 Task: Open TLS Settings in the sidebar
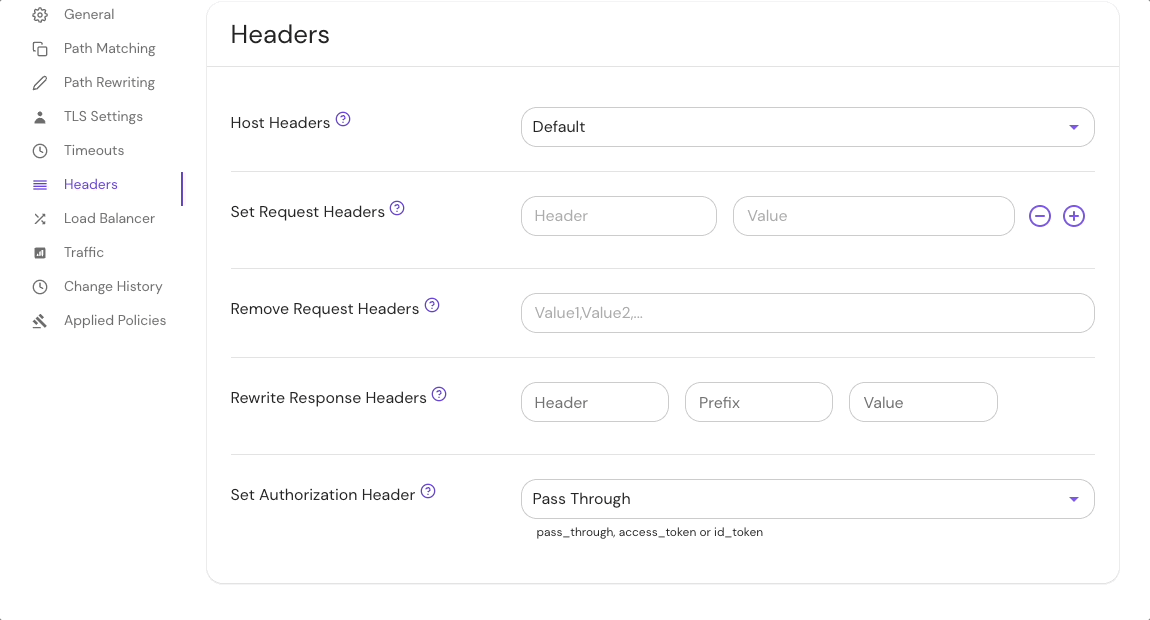103,117
